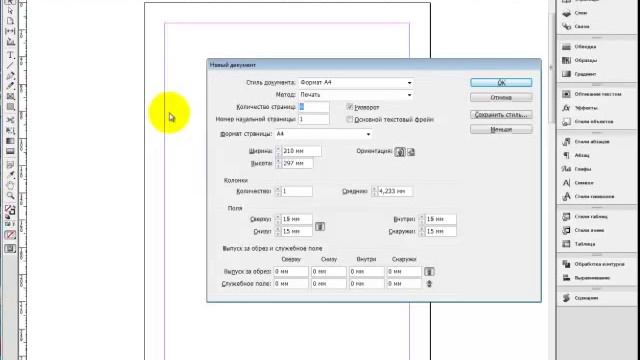Click the Отмена (Cancel) button

(501, 98)
